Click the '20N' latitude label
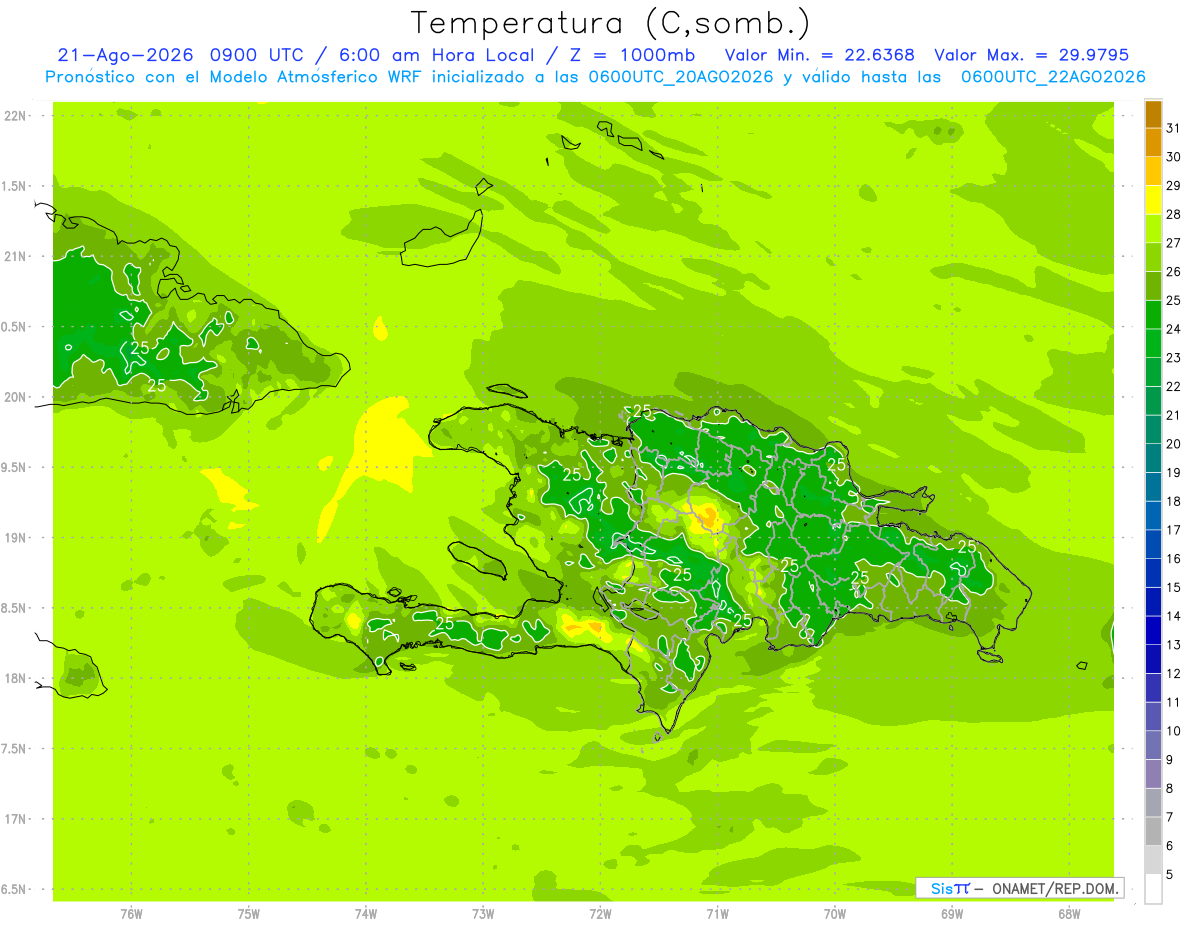This screenshot has height=927, width=1200. tap(14, 397)
